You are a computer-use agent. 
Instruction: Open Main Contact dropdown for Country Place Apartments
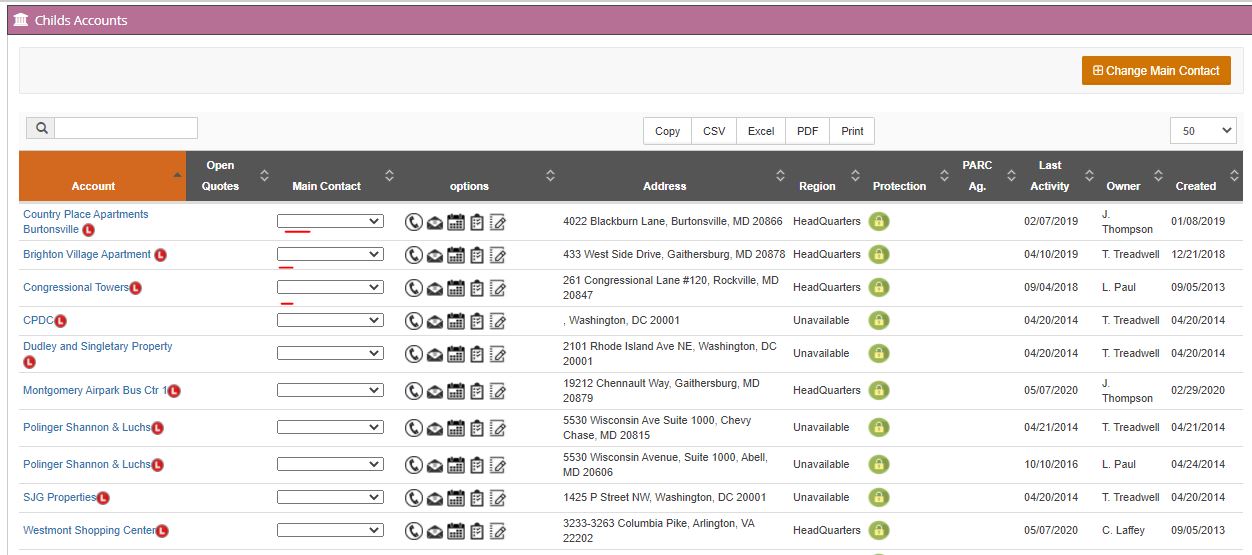[330, 221]
